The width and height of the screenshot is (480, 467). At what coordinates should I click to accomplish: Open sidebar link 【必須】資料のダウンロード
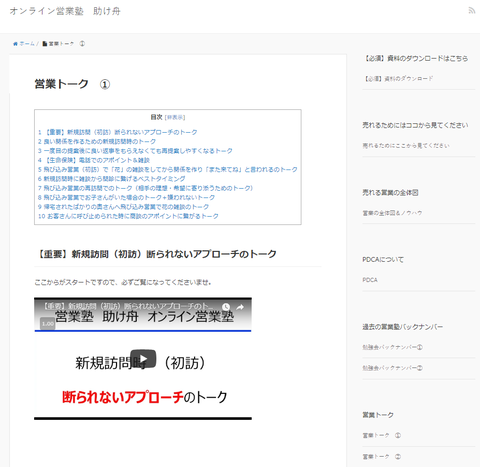click(399, 79)
